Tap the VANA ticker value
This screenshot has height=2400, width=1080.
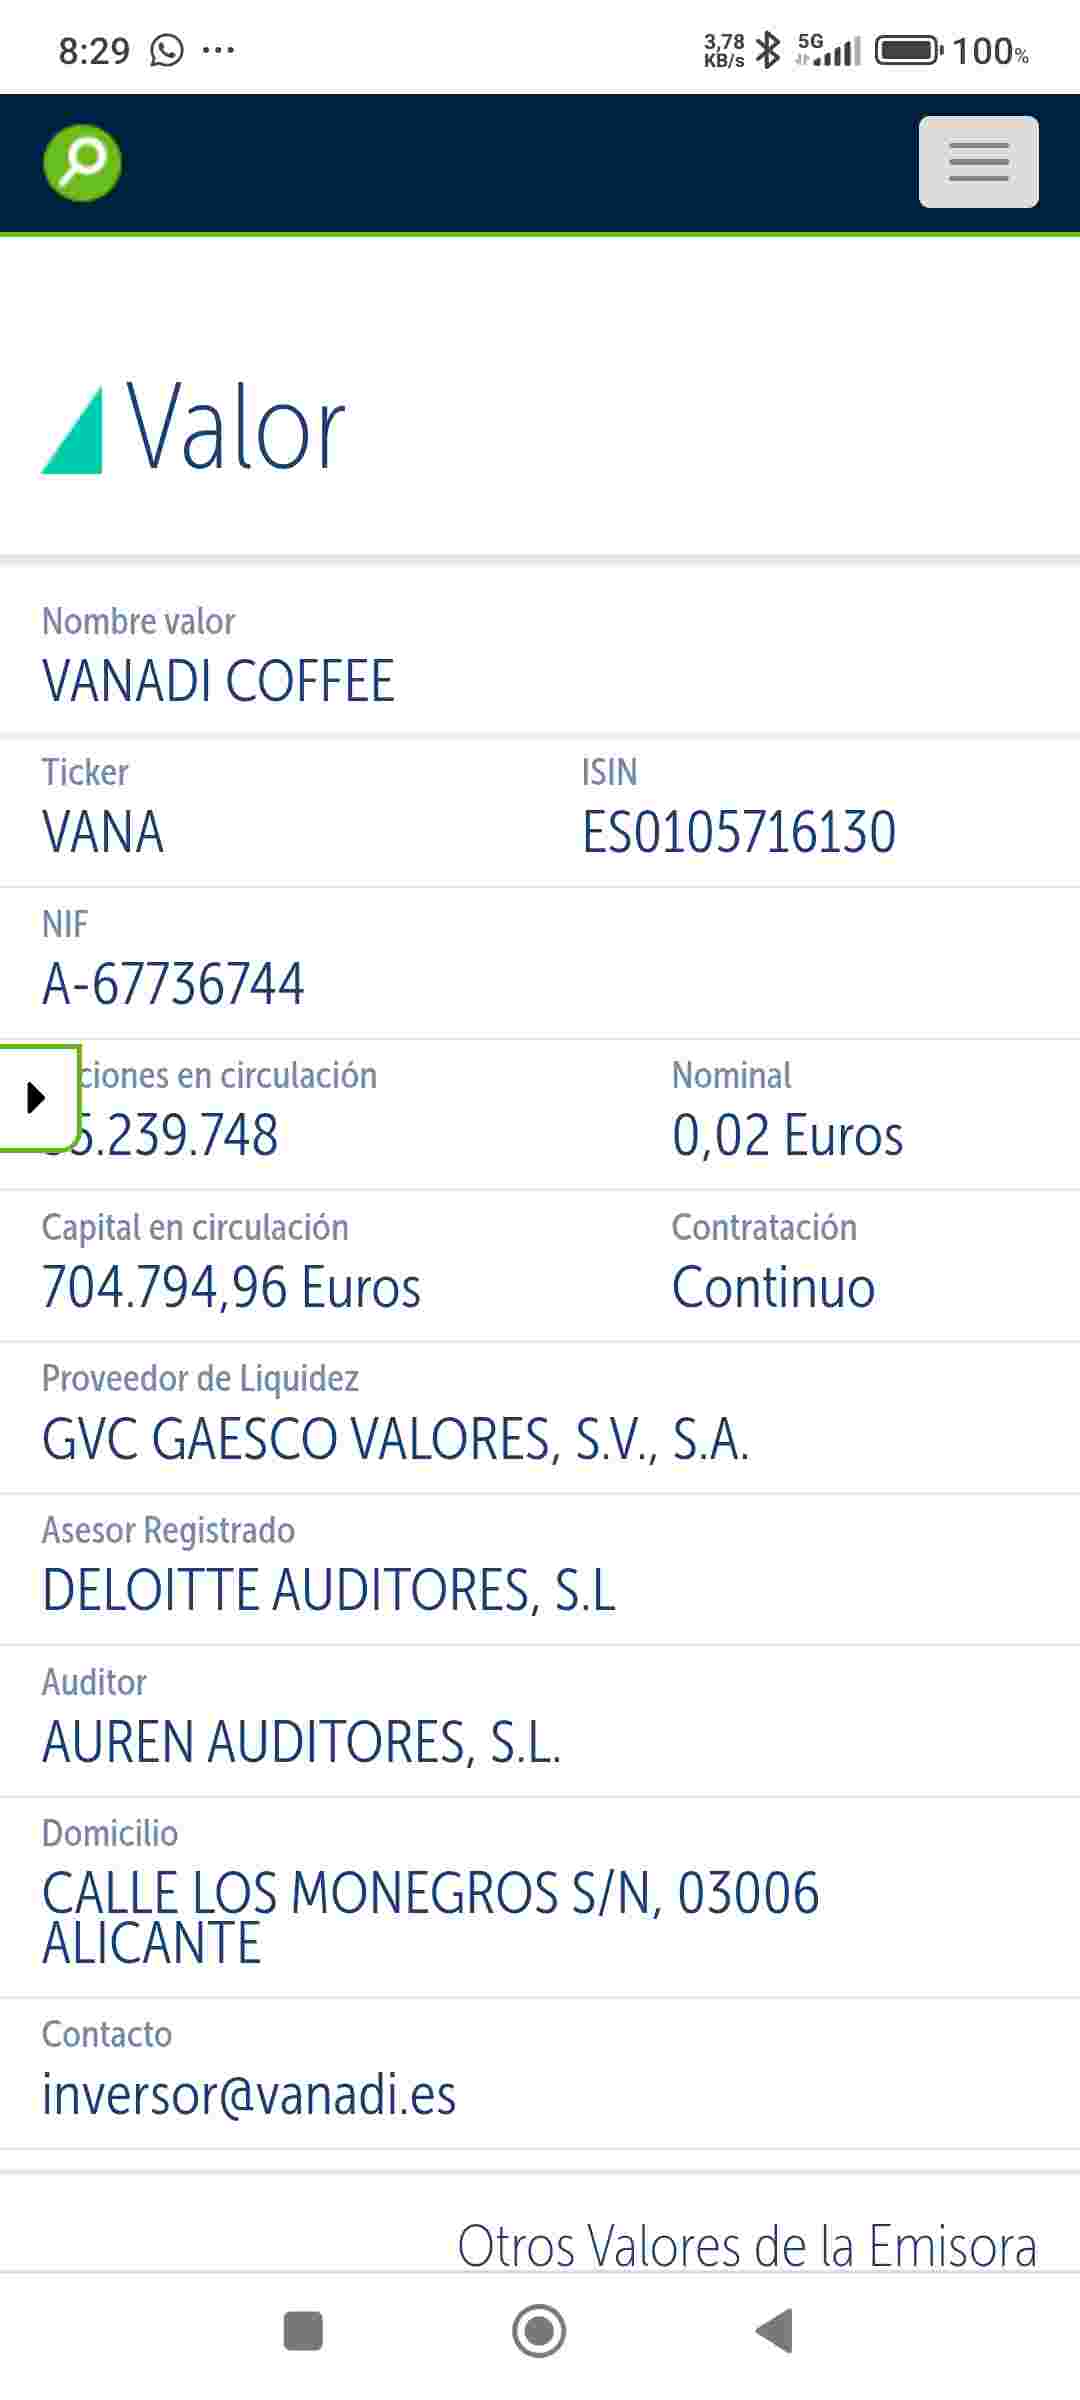click(x=103, y=832)
